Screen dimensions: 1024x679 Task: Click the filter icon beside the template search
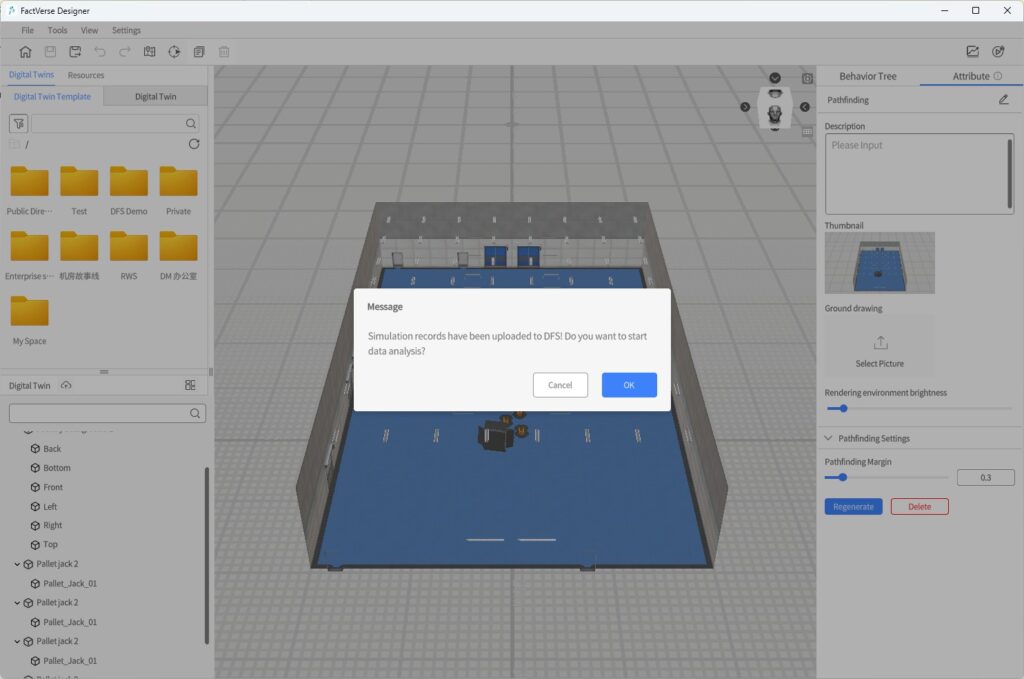(x=17, y=123)
